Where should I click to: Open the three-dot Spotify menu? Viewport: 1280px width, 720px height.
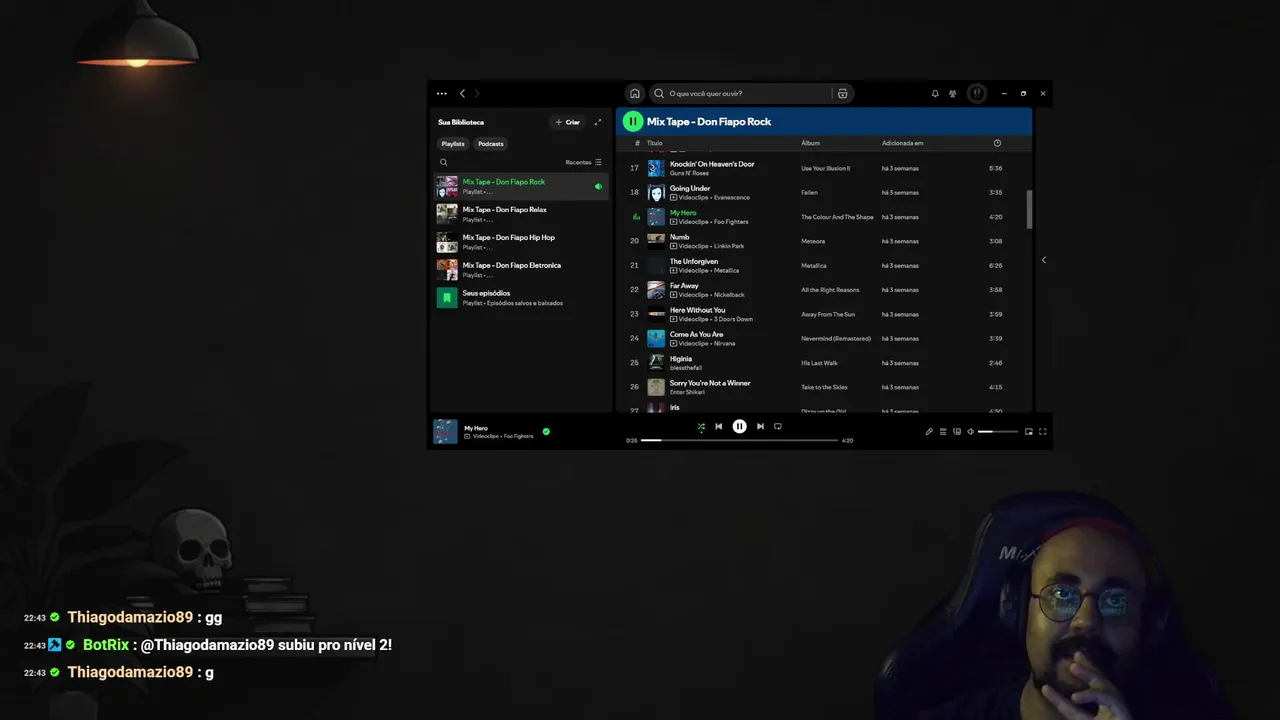[442, 93]
